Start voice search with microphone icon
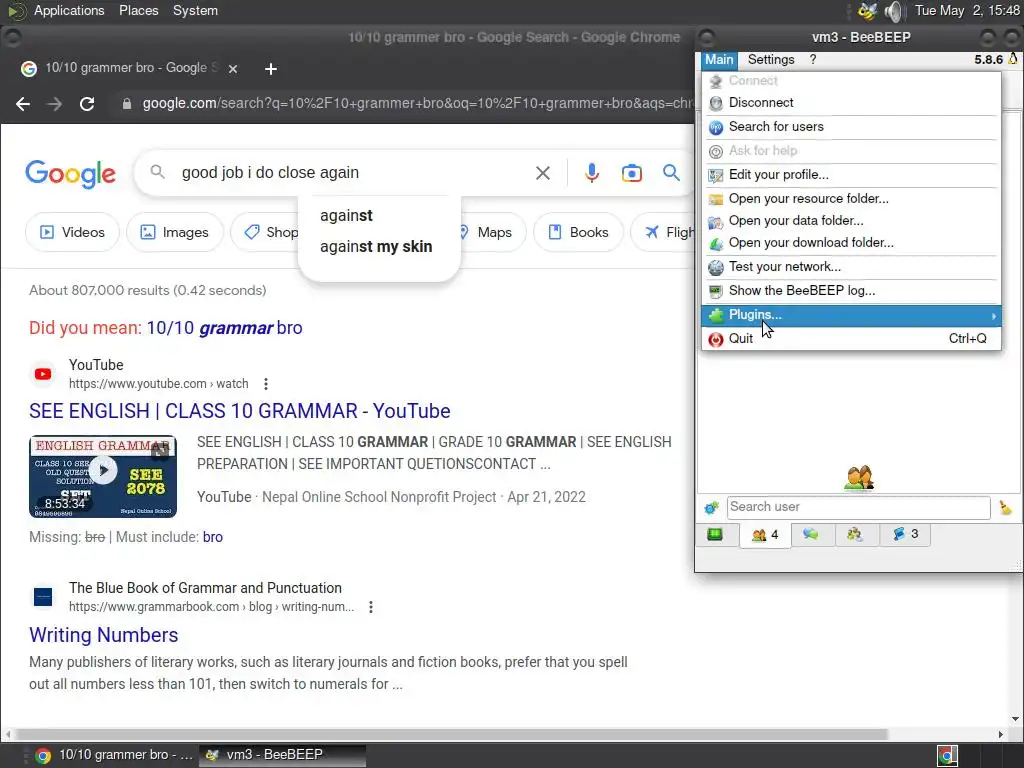The width and height of the screenshot is (1024, 768). point(592,173)
